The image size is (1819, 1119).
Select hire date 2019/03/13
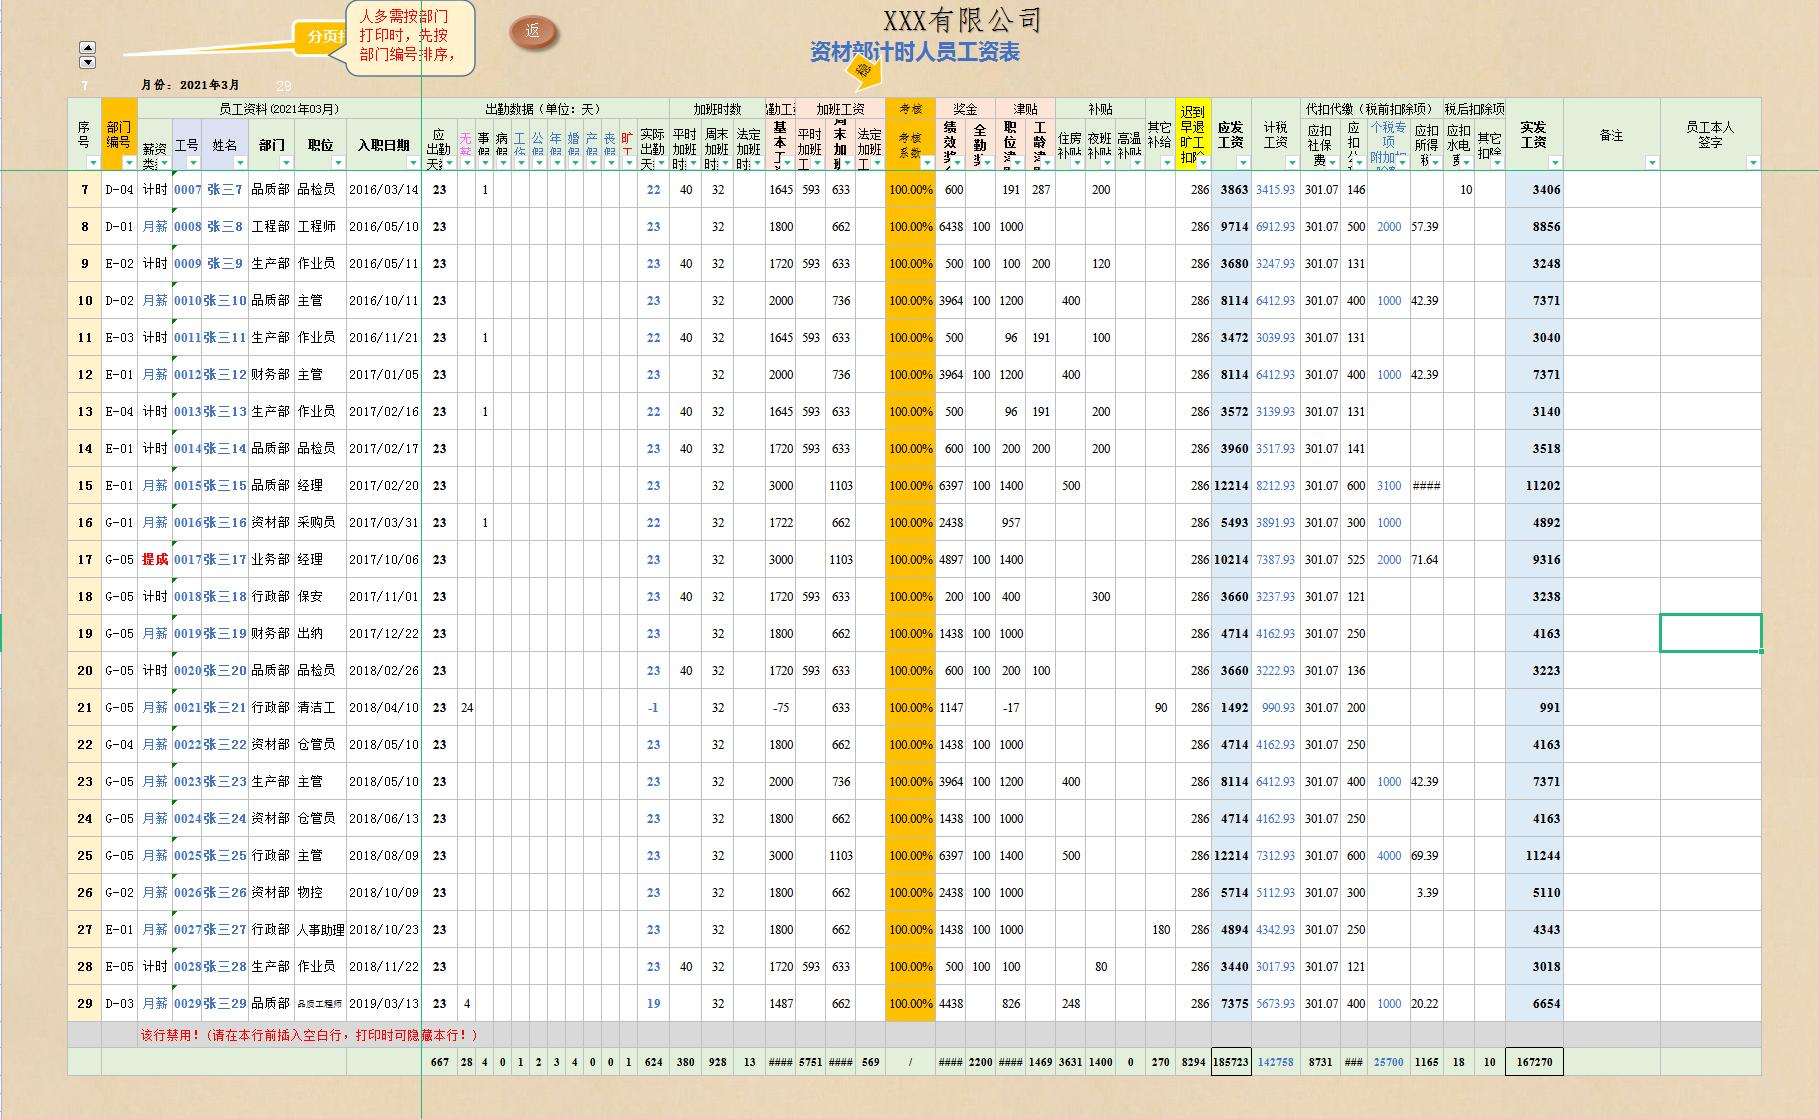pos(384,1004)
